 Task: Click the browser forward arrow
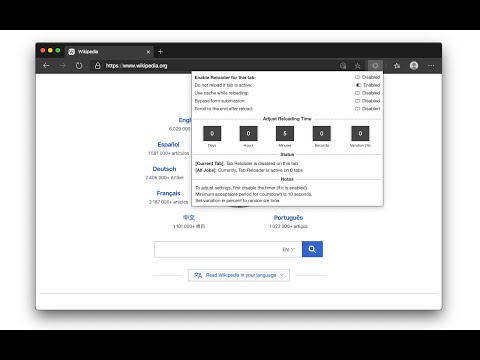(x=62, y=66)
